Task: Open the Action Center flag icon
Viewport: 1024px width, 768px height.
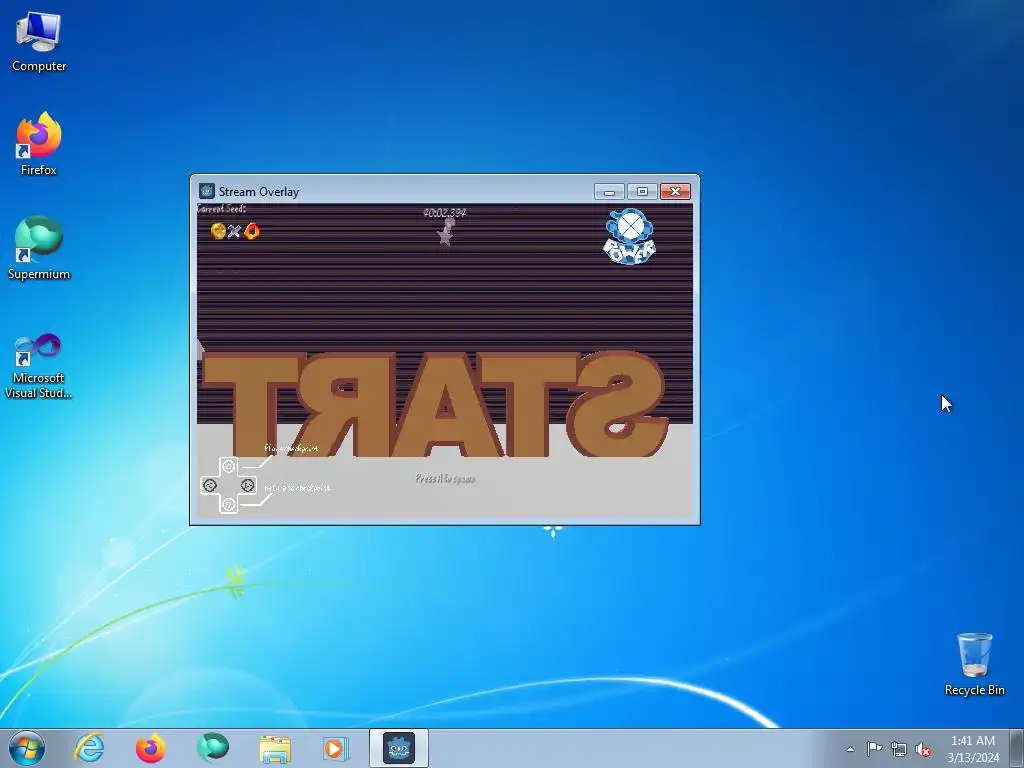Action: point(874,748)
